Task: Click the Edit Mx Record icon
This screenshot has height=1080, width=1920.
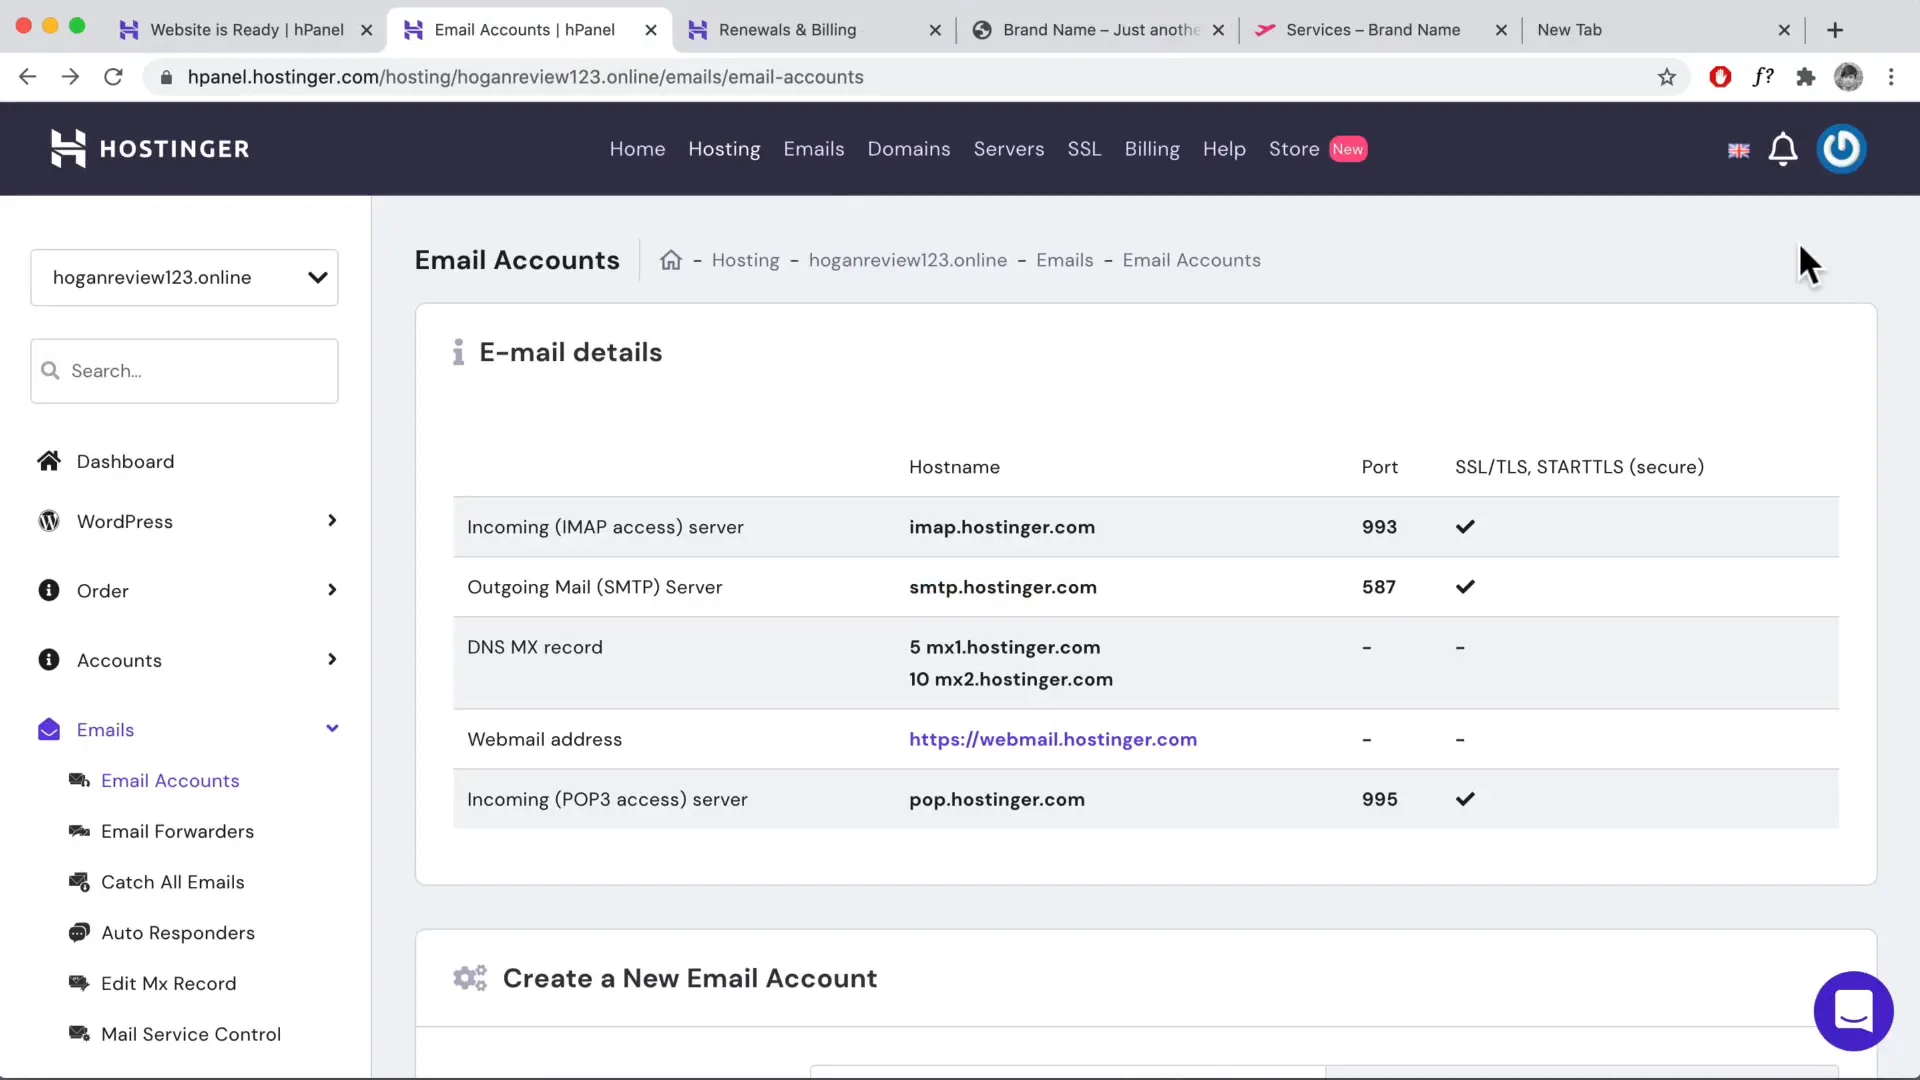Action: click(x=79, y=983)
